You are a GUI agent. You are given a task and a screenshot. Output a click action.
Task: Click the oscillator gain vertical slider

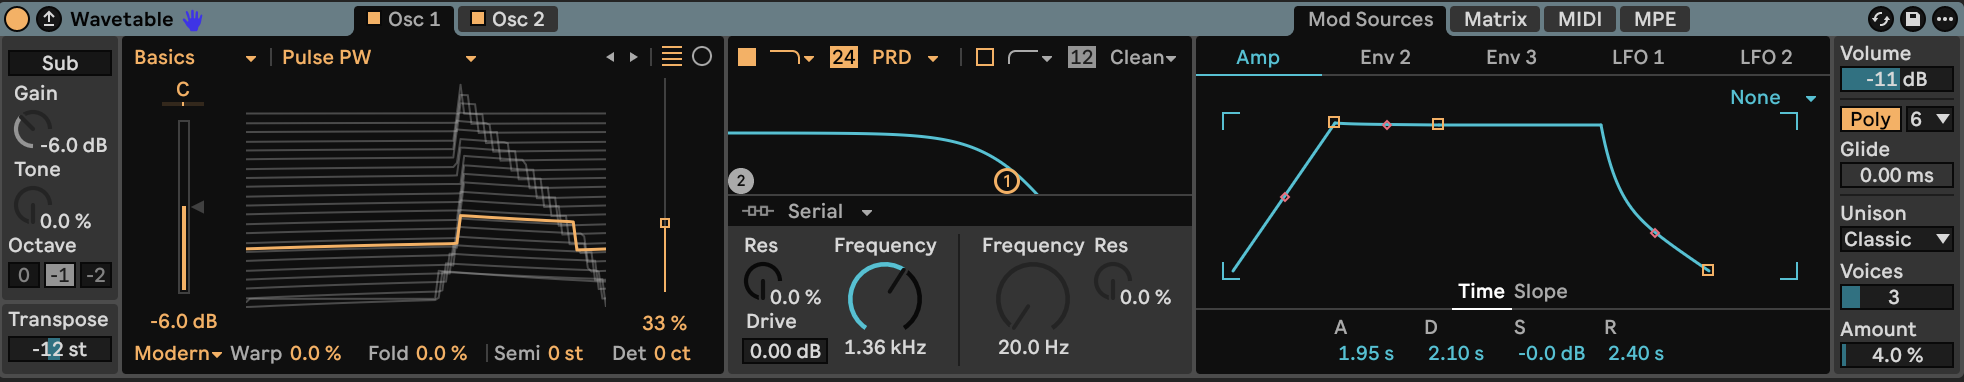coord(184,206)
